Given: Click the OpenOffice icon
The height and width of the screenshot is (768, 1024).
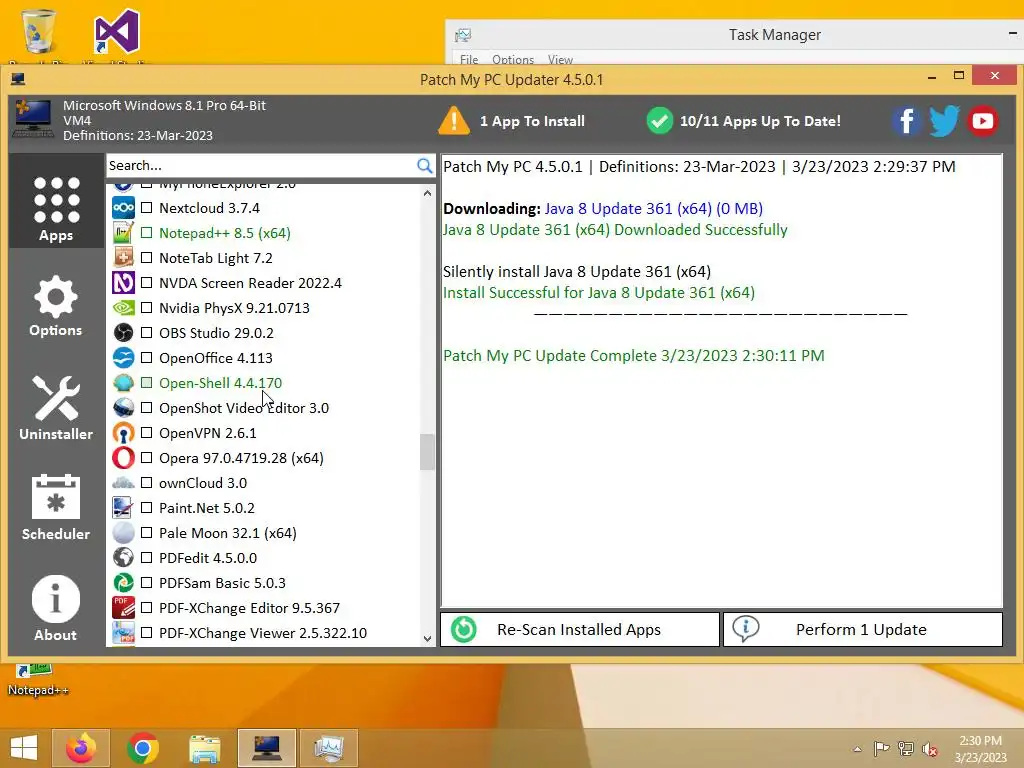Looking at the screenshot, I should point(123,358).
